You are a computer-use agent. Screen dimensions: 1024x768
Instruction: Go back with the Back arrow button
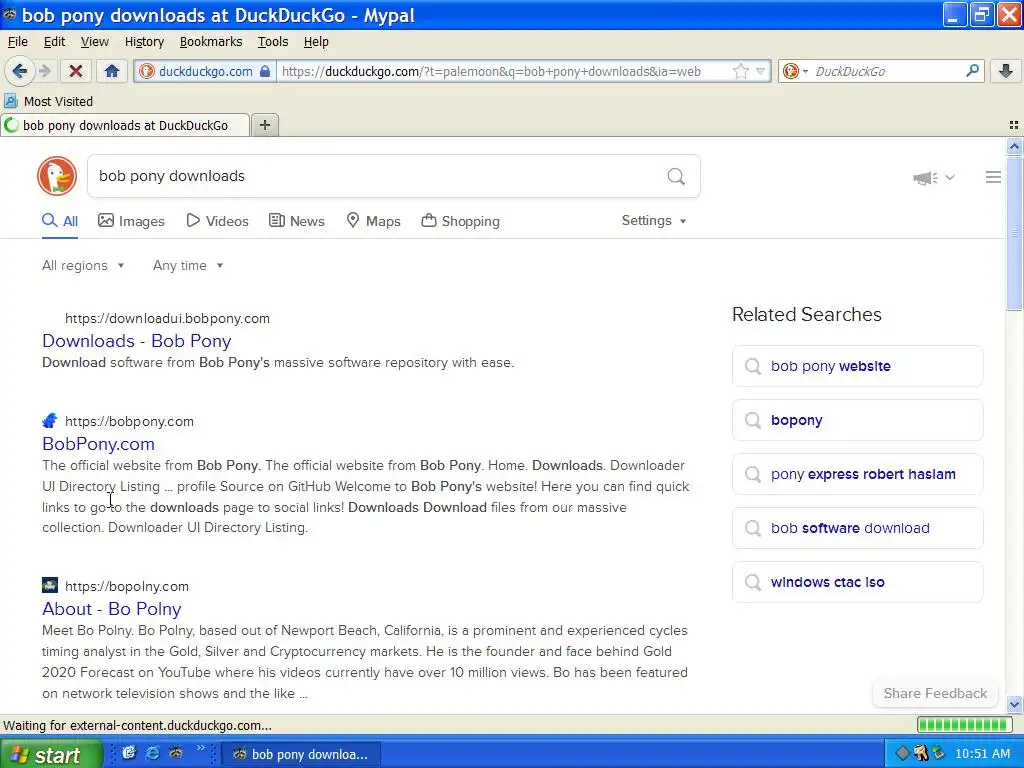[19, 71]
